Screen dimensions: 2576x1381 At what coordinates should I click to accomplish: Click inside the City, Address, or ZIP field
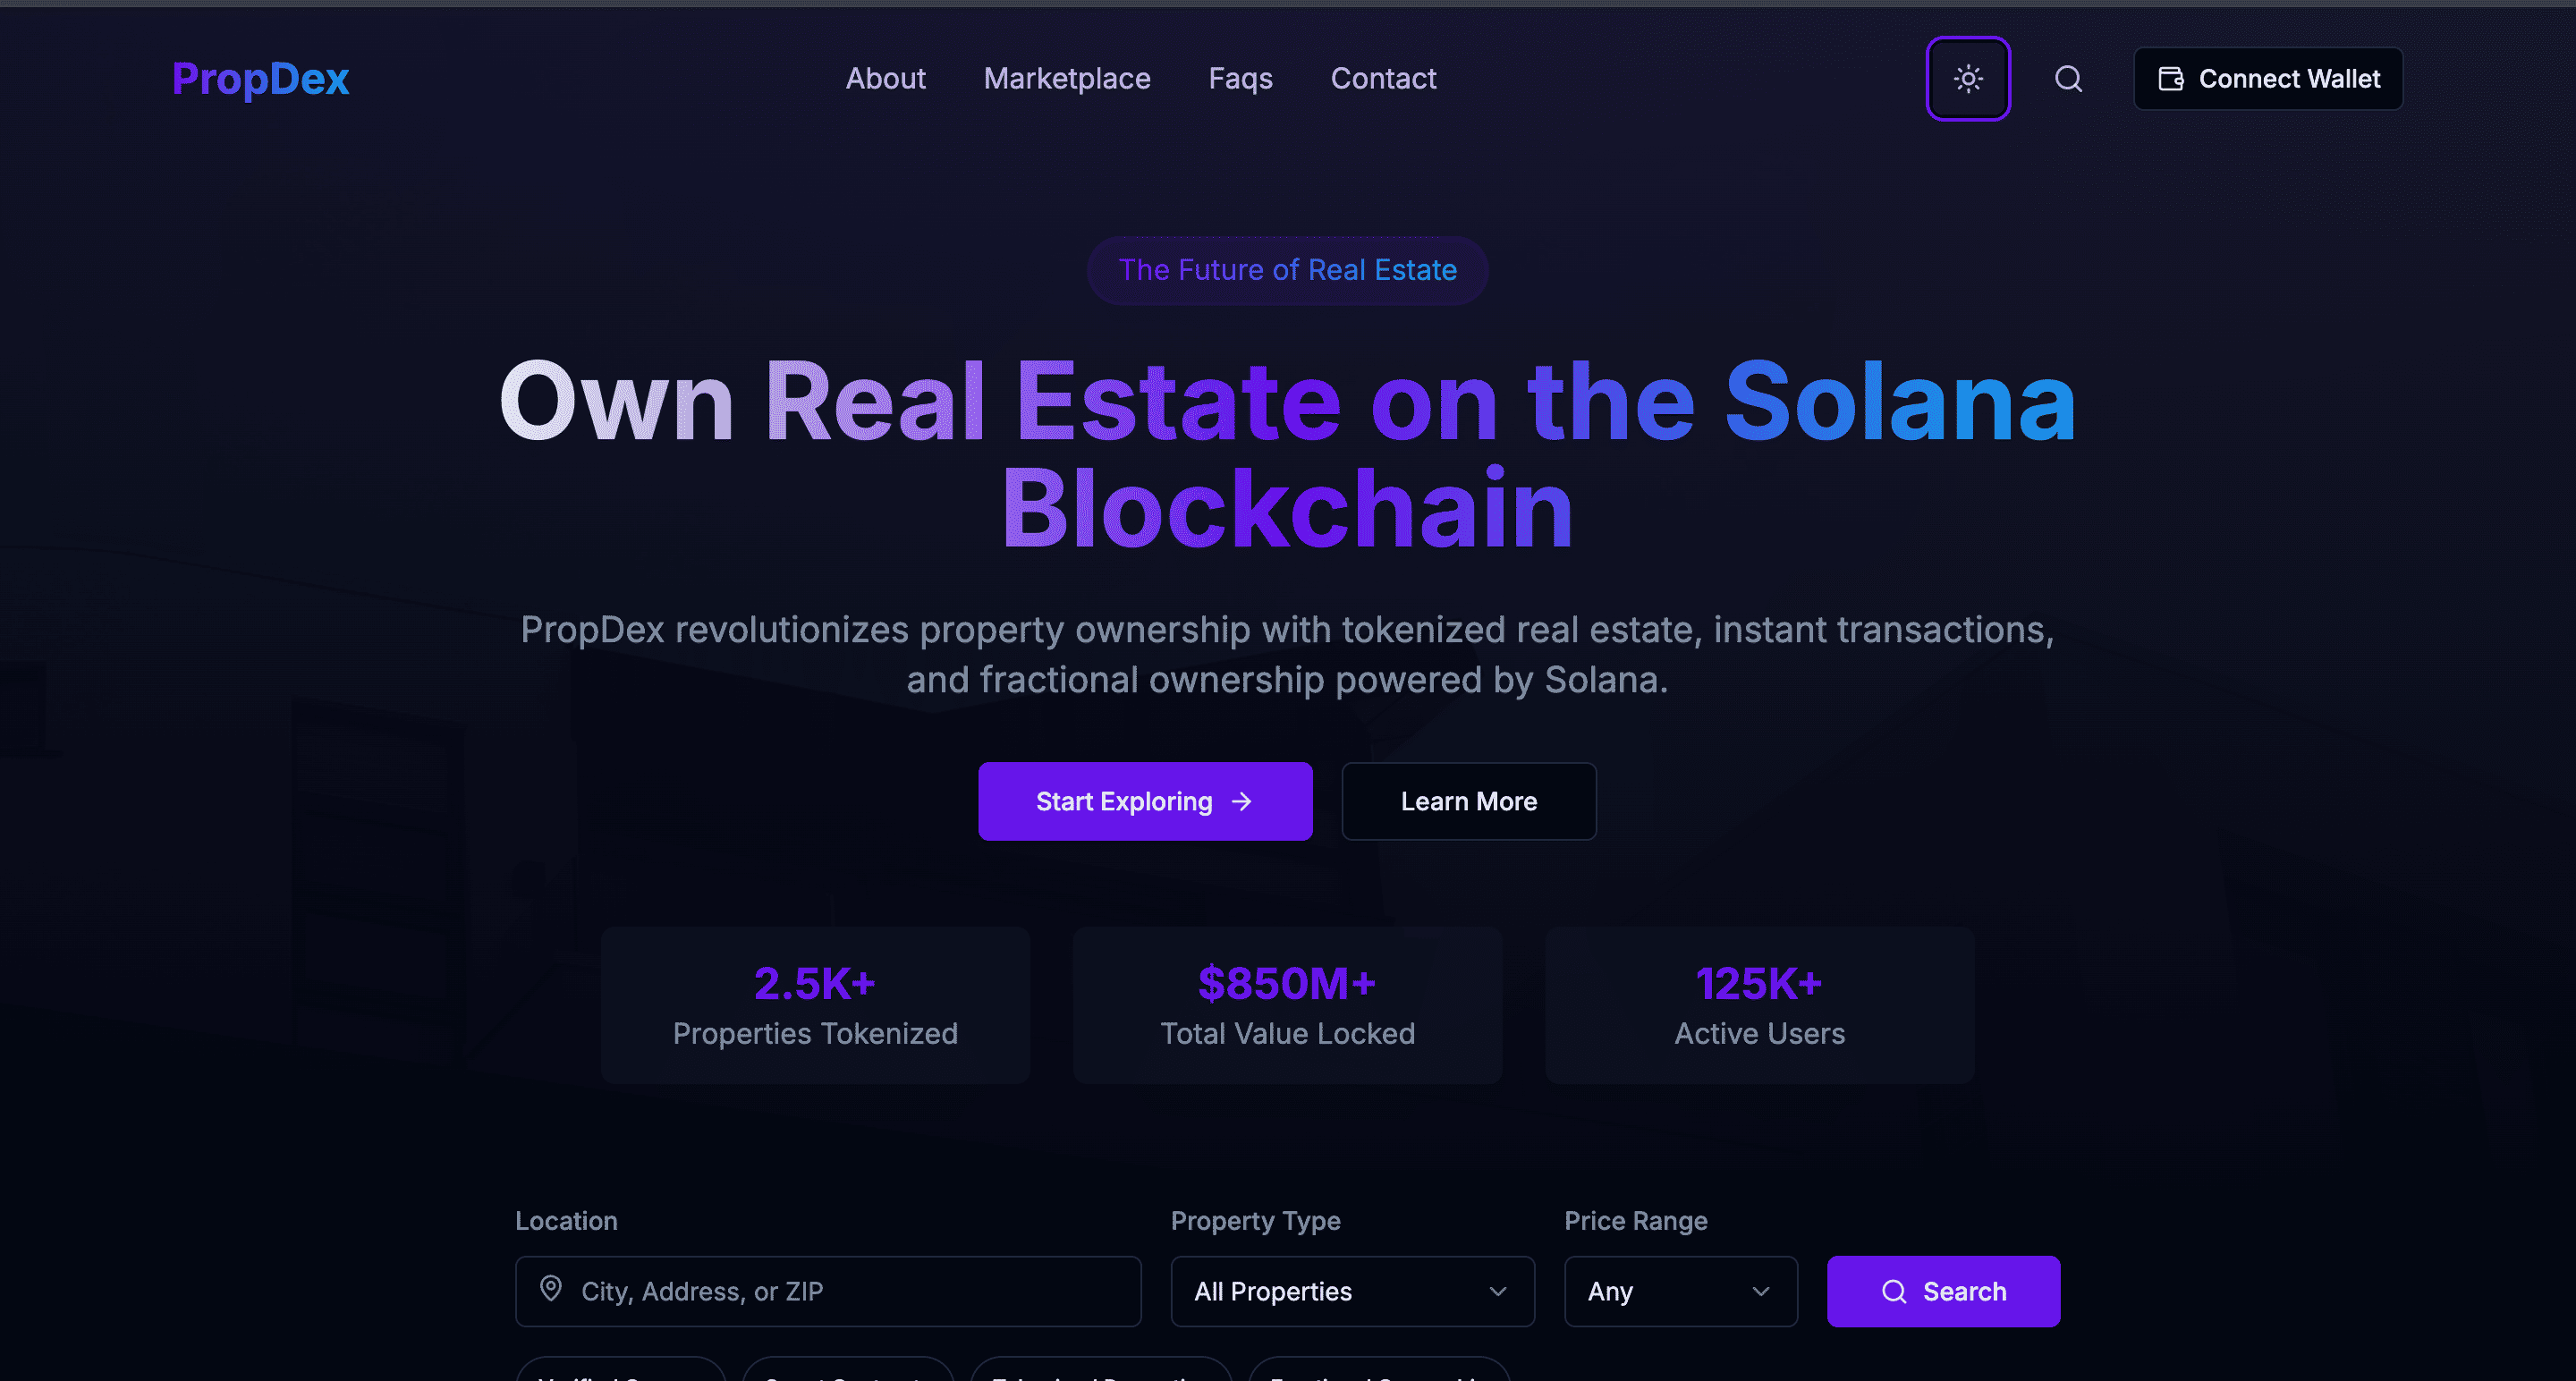tap(828, 1291)
